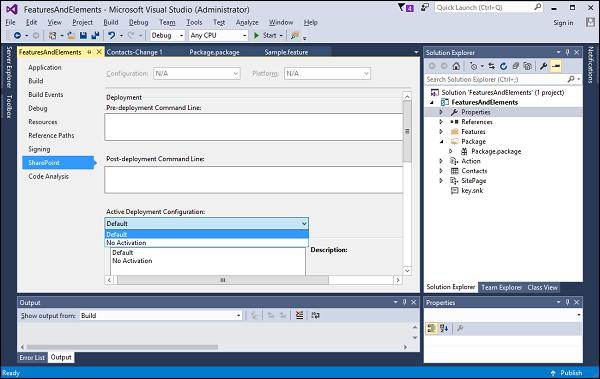
Task: Select Code Analysis properties page
Action: [49, 176]
